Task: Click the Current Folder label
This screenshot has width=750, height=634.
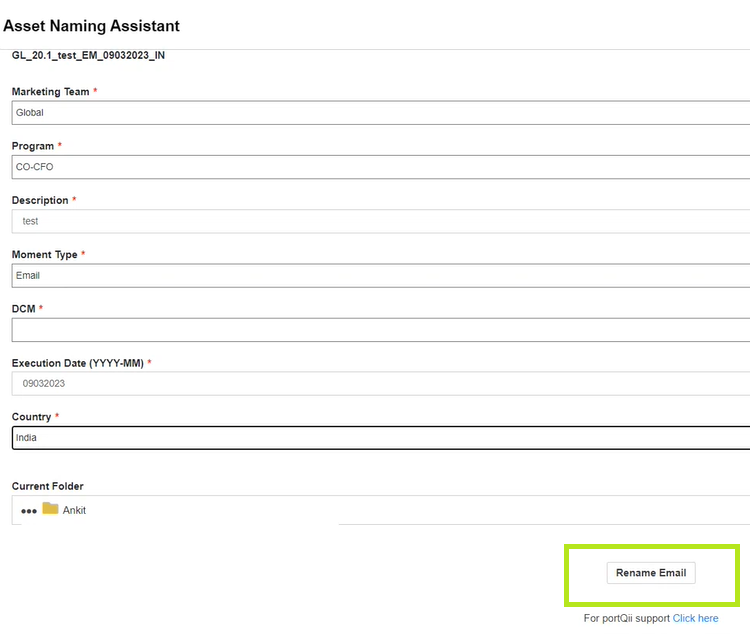Action: pos(47,486)
